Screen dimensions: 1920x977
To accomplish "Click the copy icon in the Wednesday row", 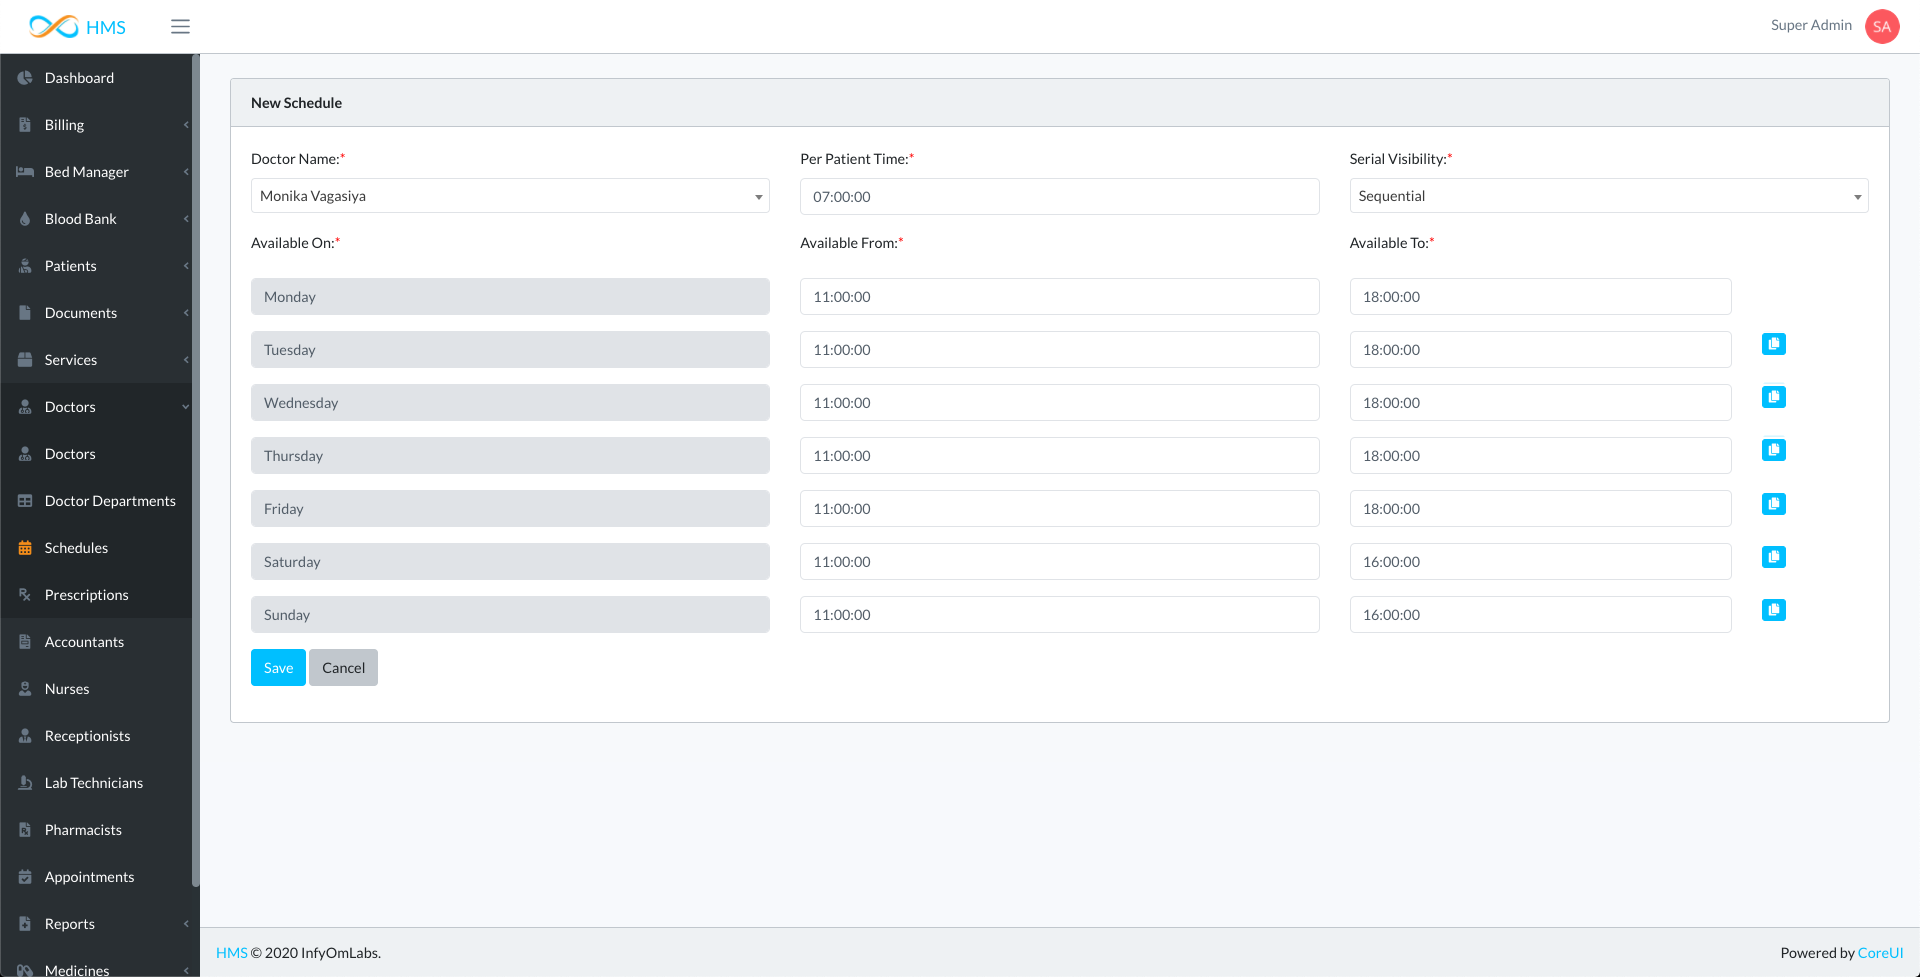I will point(1773,397).
